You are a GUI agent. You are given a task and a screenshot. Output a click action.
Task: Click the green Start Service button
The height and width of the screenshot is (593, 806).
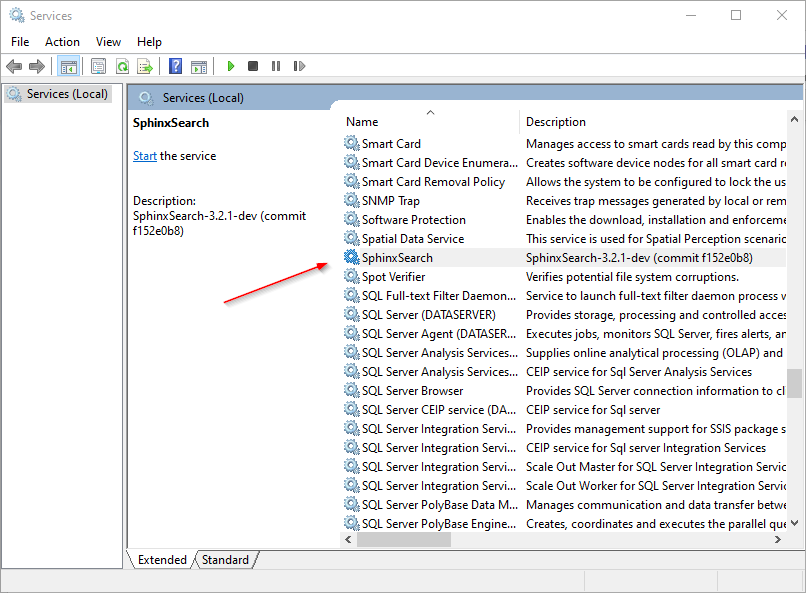(231, 66)
